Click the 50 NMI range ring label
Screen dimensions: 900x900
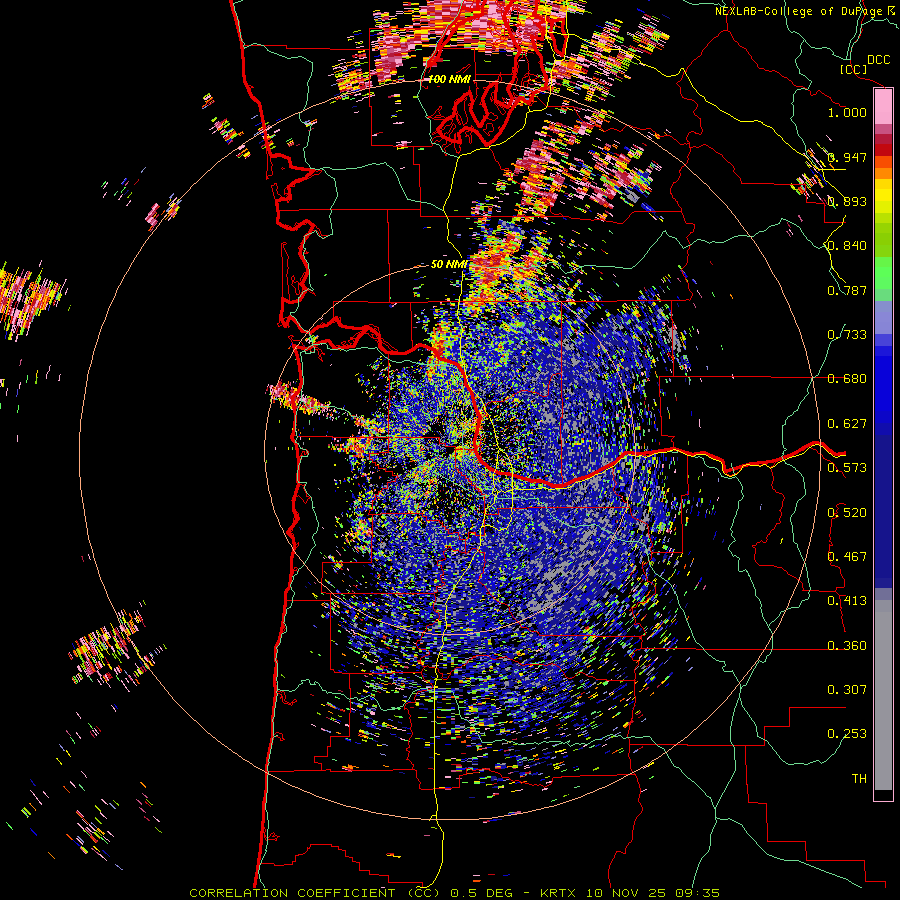tap(449, 265)
